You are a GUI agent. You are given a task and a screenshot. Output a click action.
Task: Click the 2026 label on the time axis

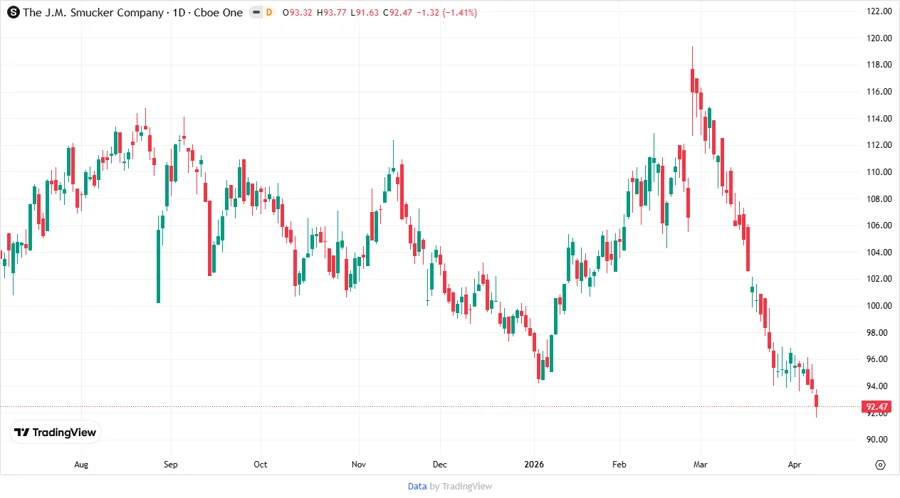(534, 465)
